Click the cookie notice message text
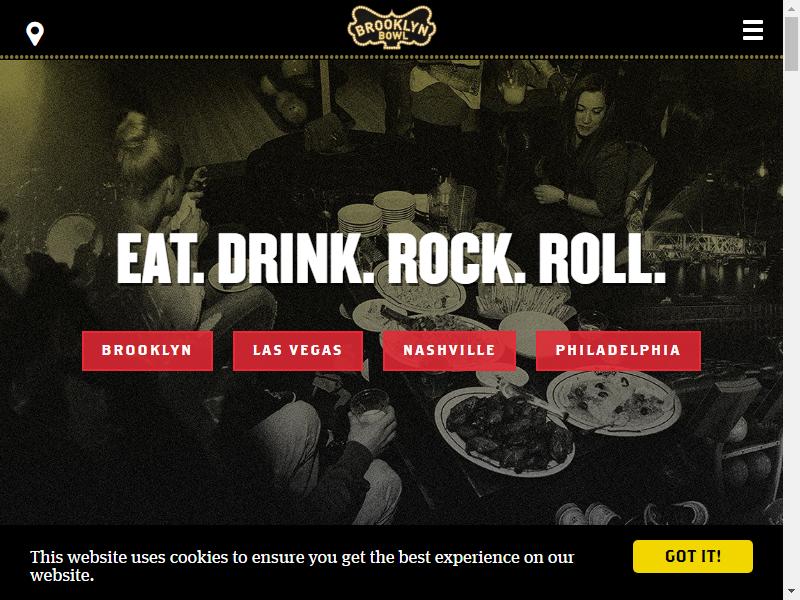 point(302,565)
